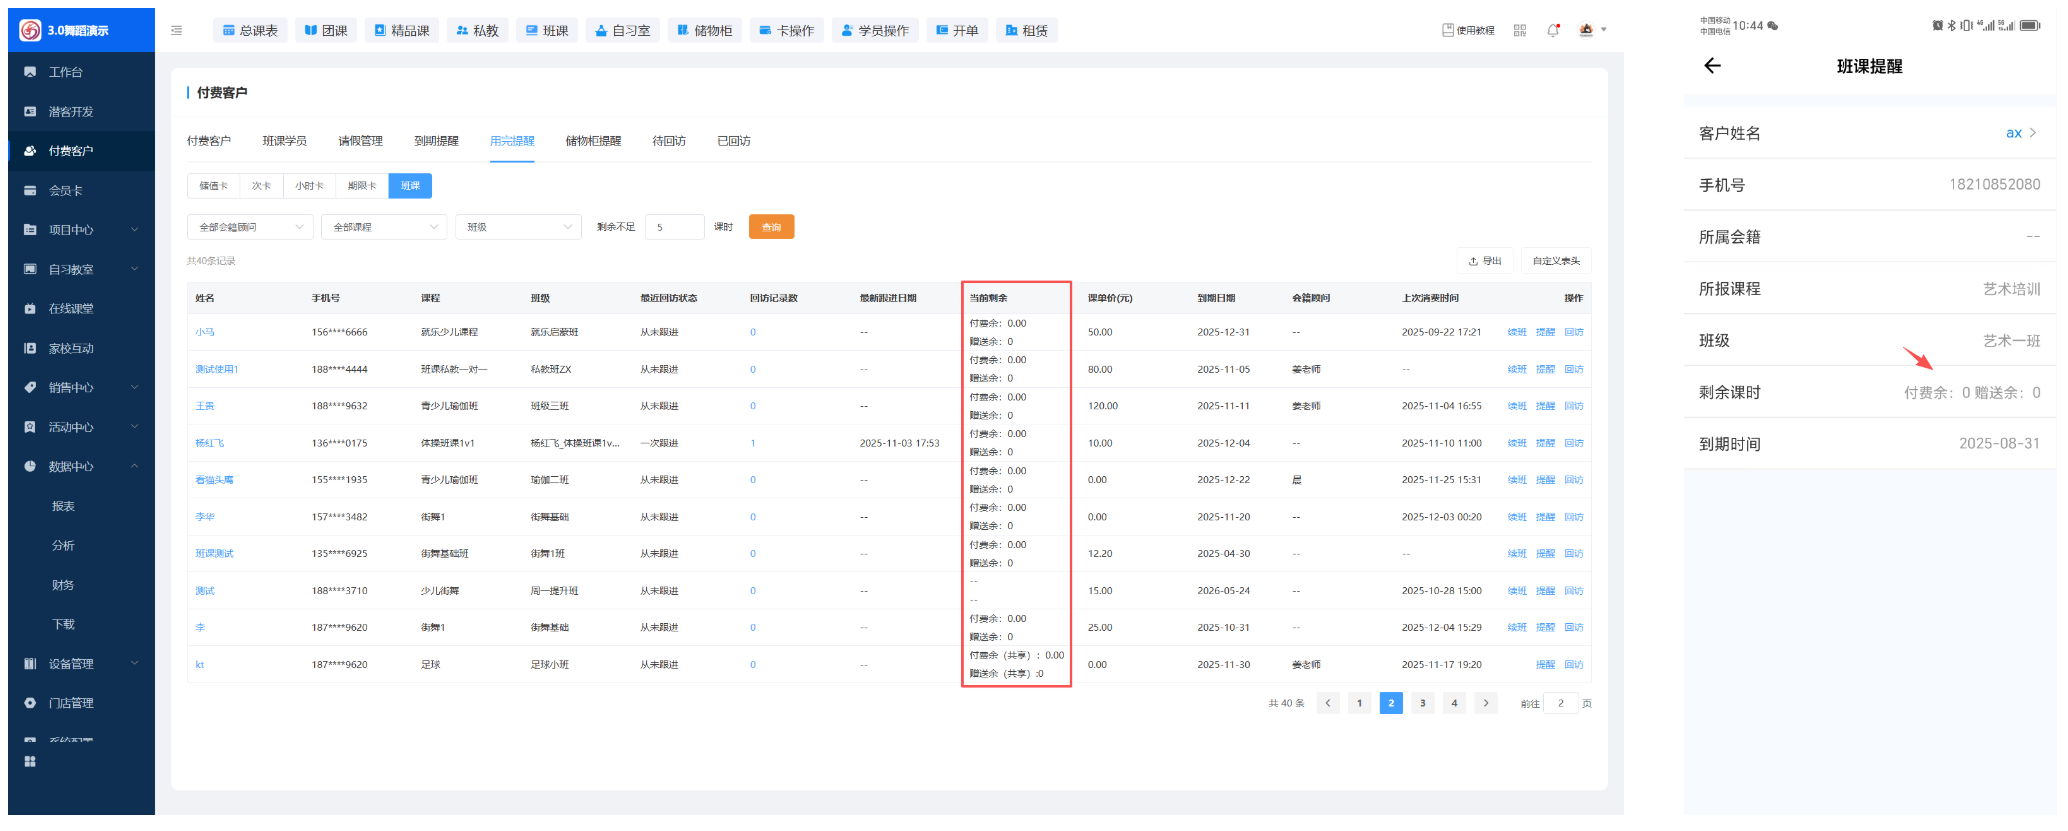This screenshot has width=2068, height=831.
Task: Select the 次卡 card type filter
Action: 261,186
